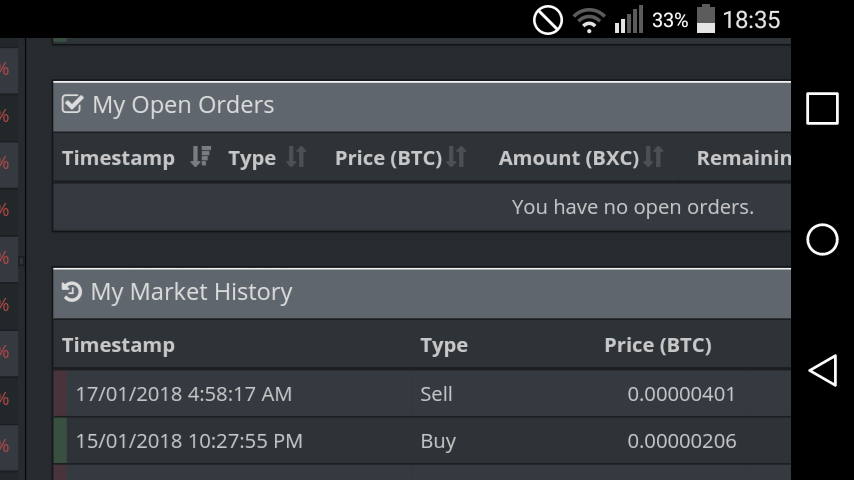The width and height of the screenshot is (854, 480).
Task: Click the Remaining column header
Action: (743, 158)
